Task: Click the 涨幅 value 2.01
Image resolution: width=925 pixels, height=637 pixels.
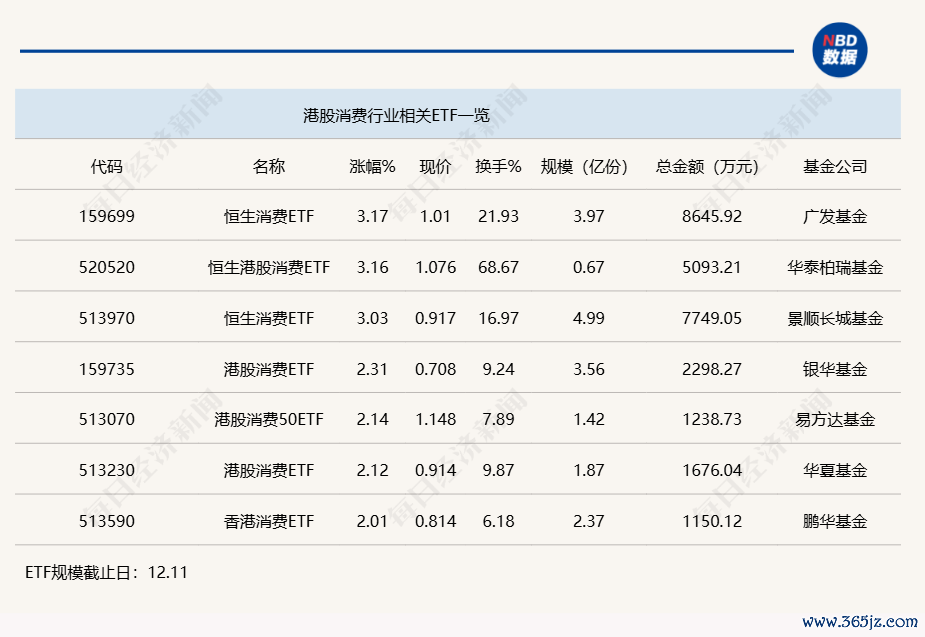Action: (x=372, y=521)
